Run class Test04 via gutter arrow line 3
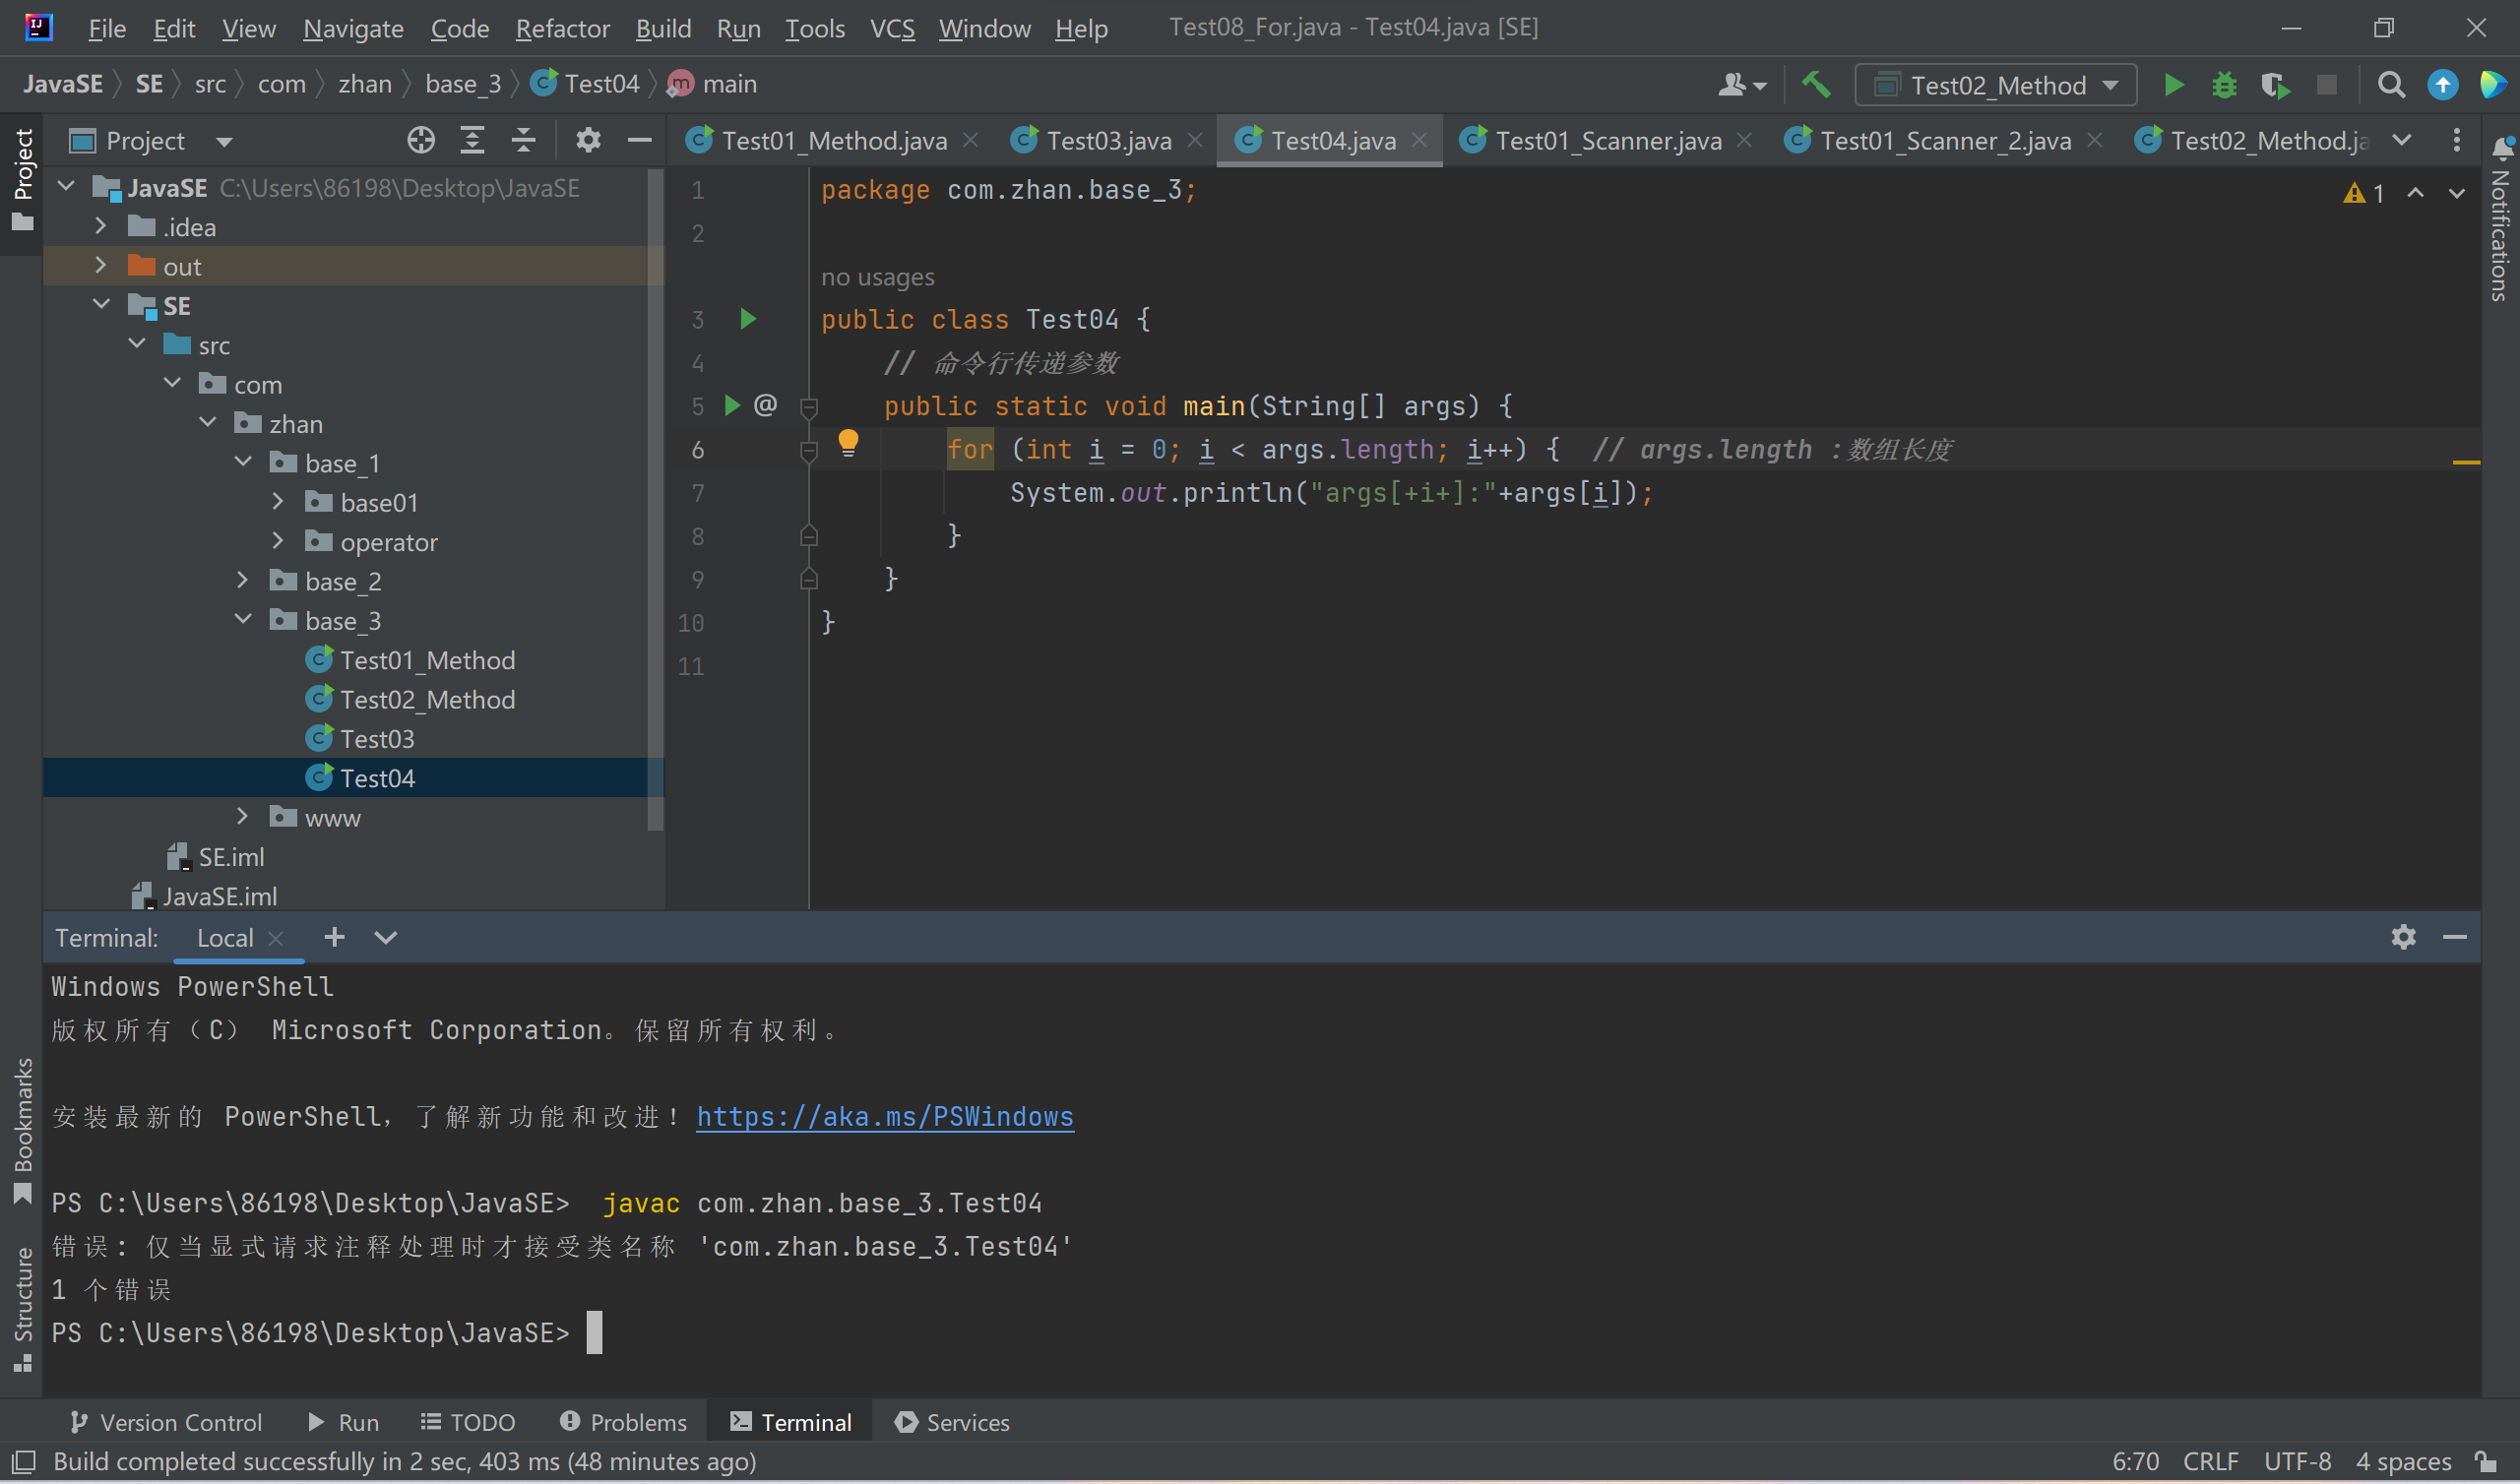Viewport: 2520px width, 1484px height. point(748,319)
